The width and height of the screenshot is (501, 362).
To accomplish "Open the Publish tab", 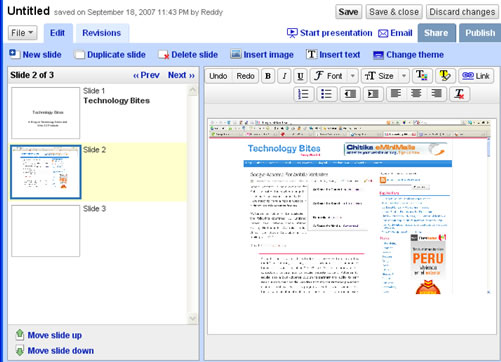I will [480, 33].
